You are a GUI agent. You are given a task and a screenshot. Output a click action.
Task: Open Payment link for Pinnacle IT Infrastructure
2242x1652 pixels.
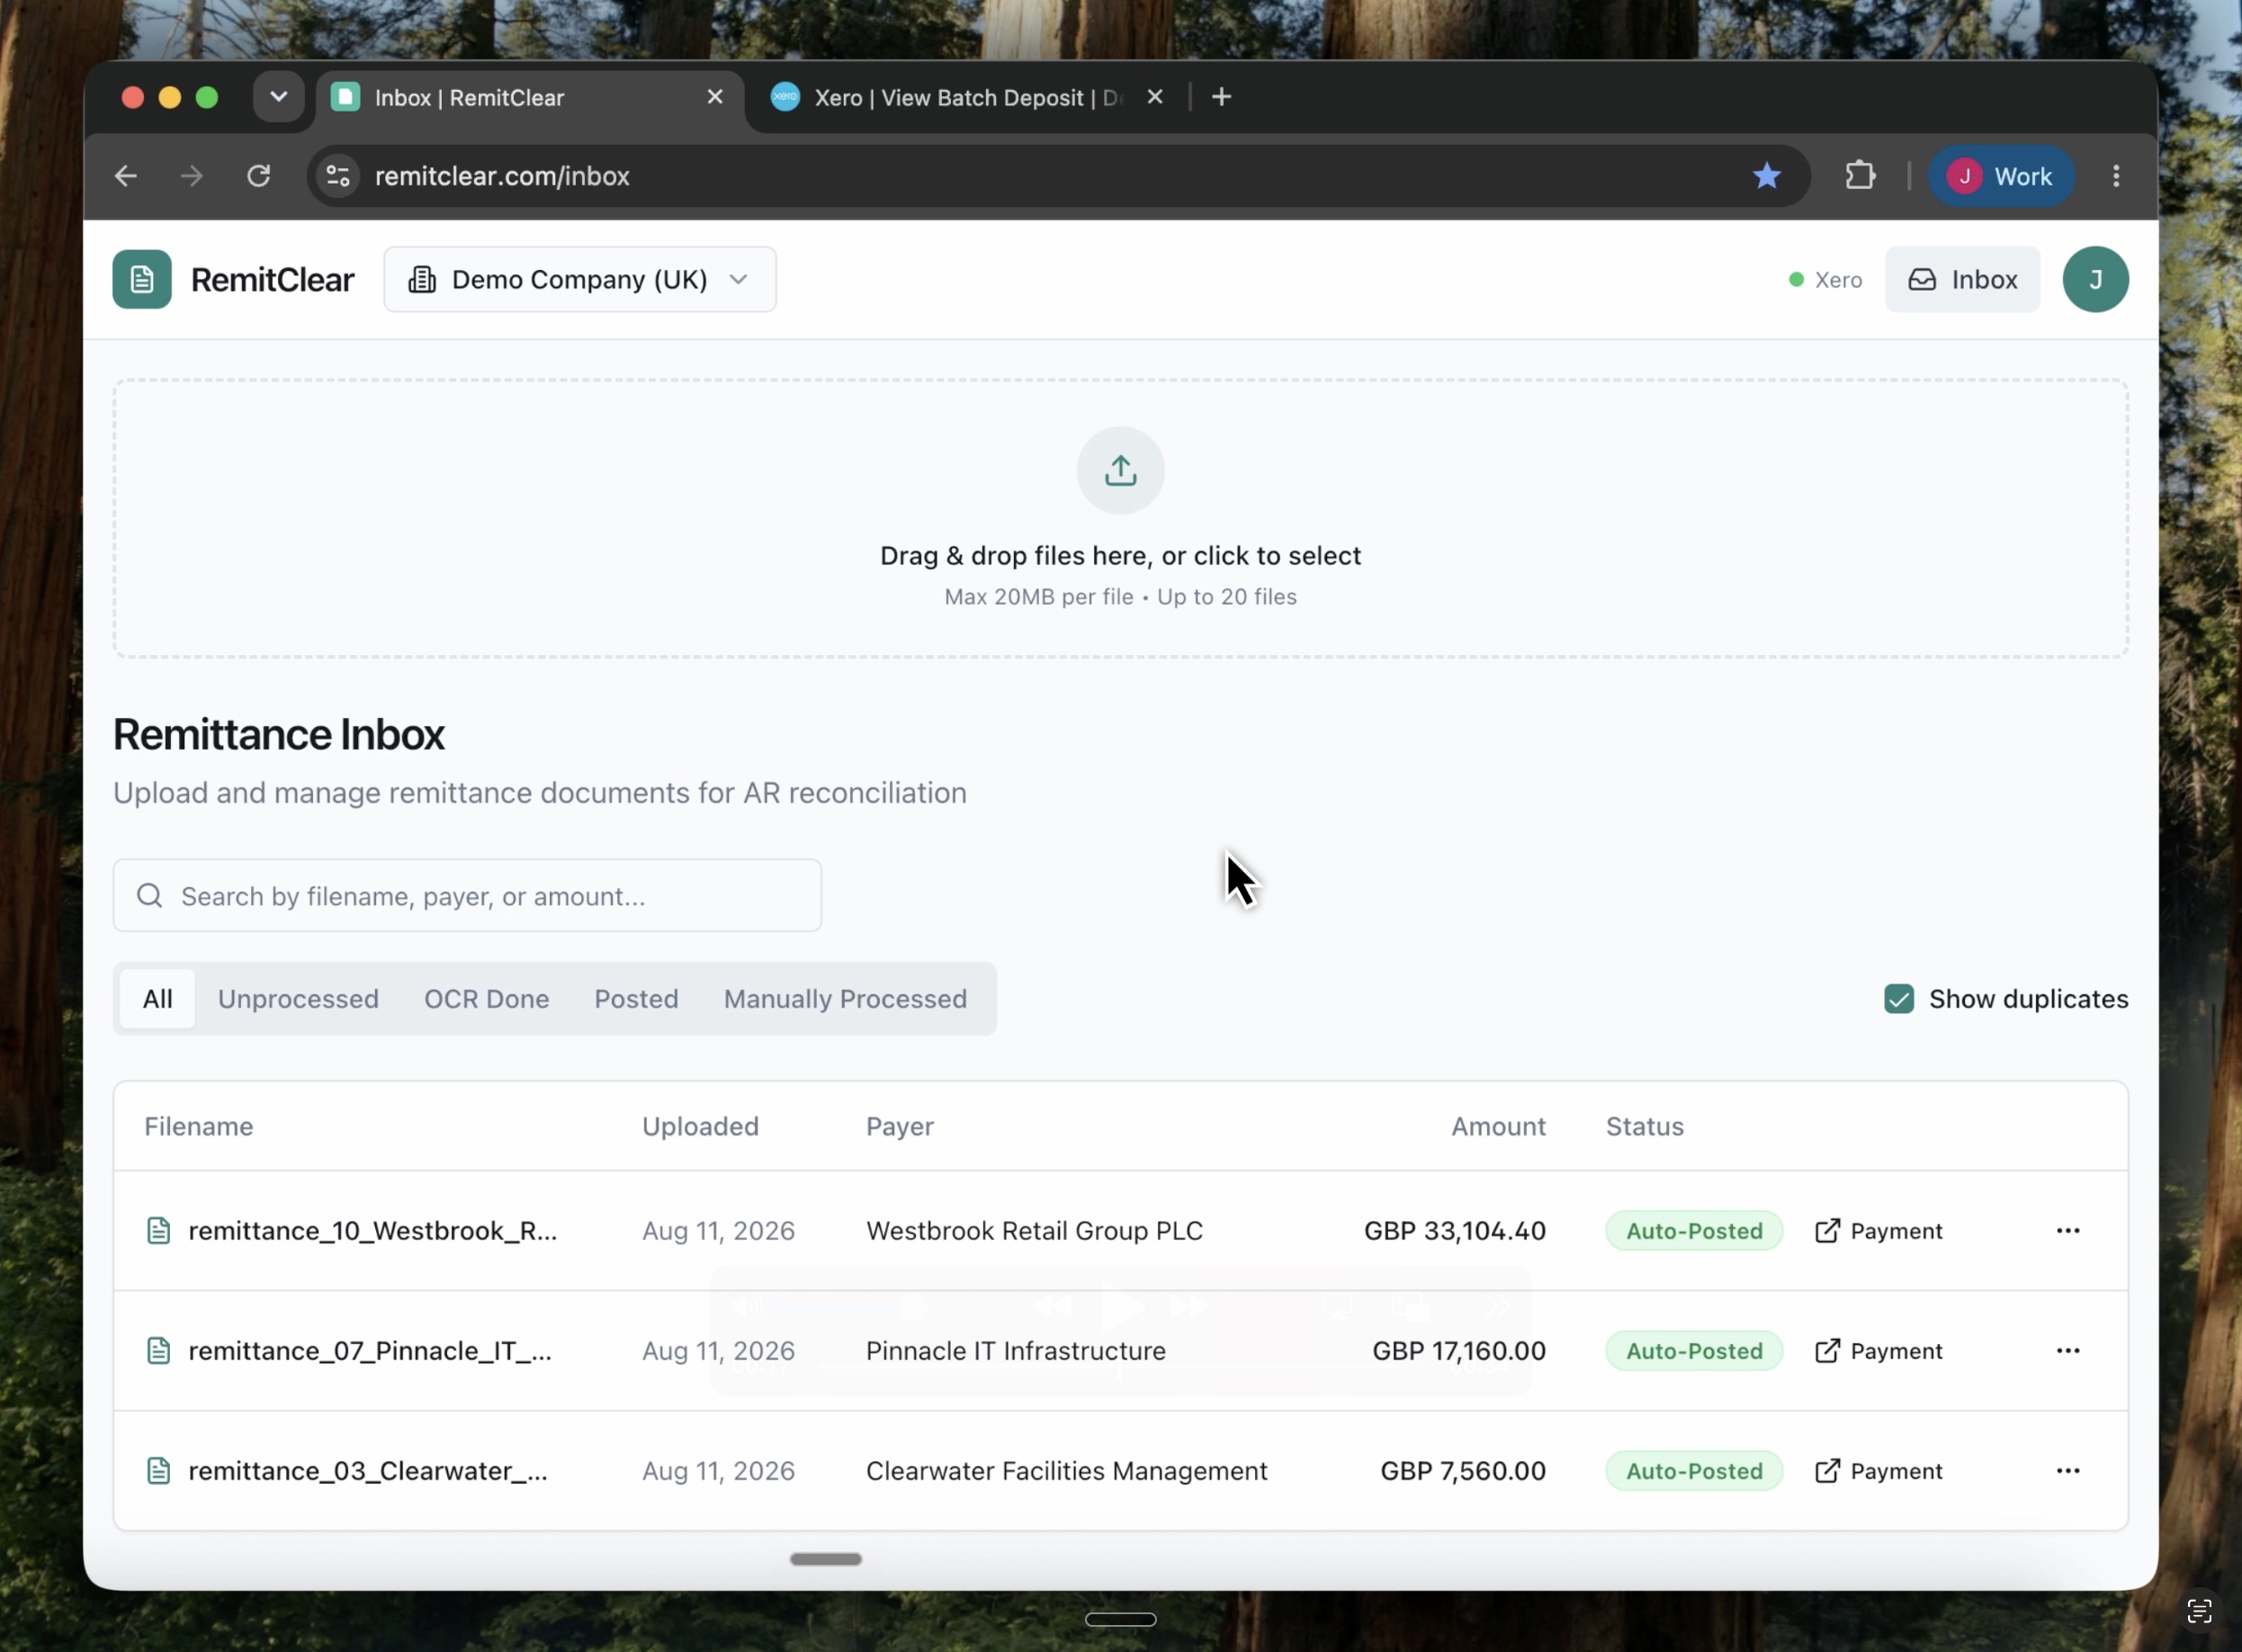coord(1878,1351)
